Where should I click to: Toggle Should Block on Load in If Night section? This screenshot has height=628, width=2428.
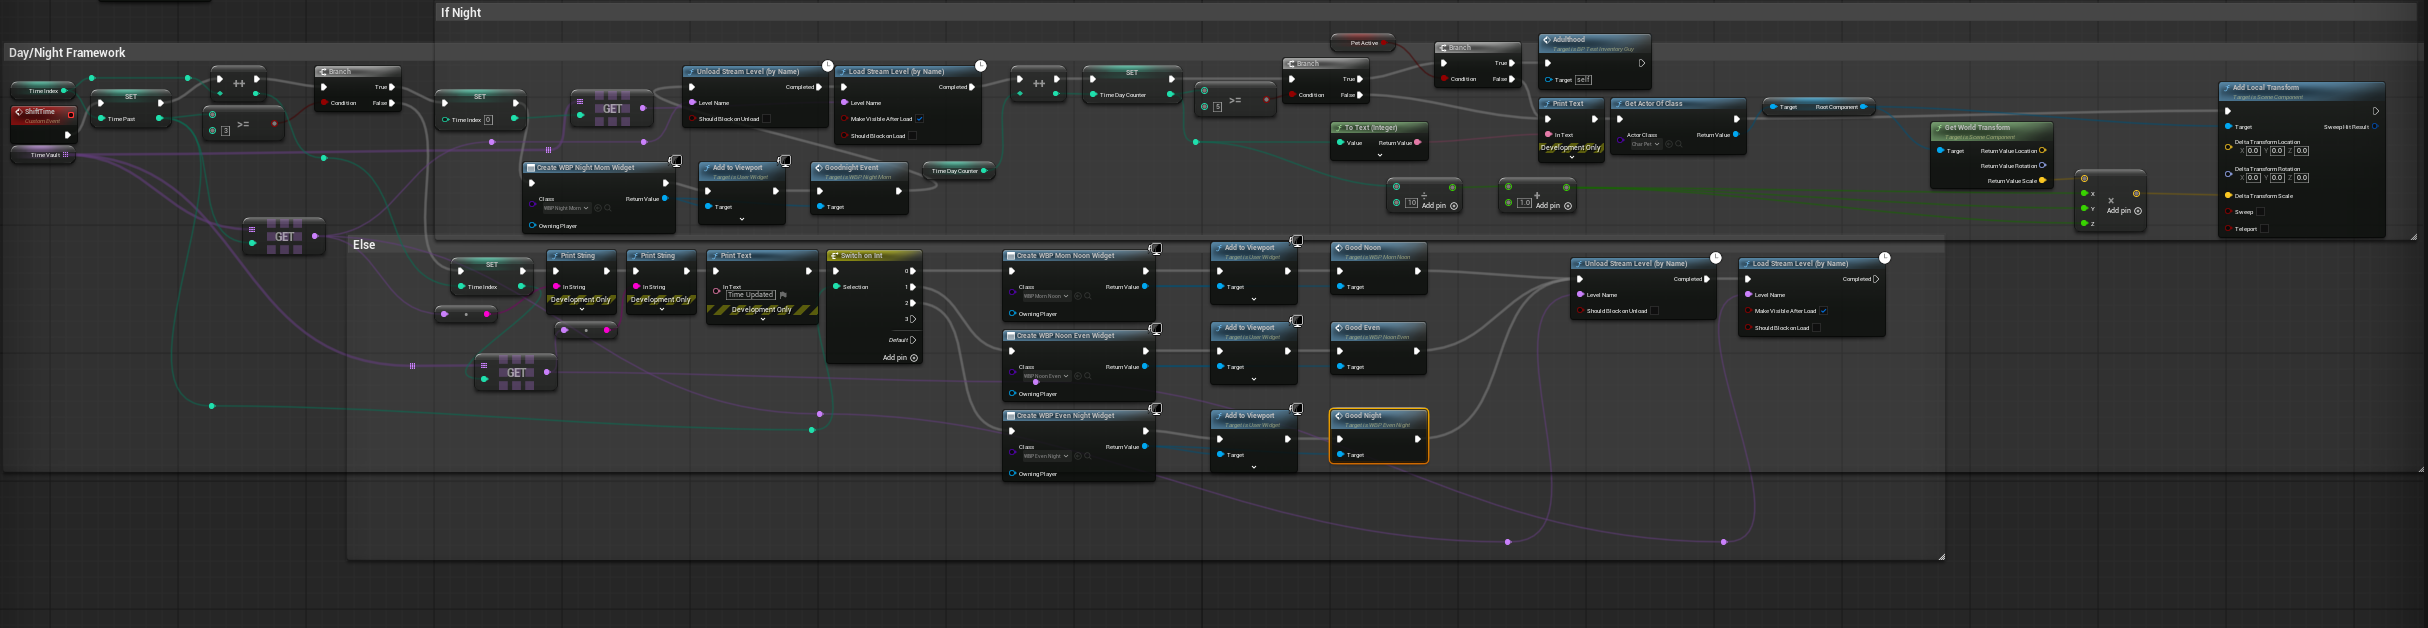912,136
